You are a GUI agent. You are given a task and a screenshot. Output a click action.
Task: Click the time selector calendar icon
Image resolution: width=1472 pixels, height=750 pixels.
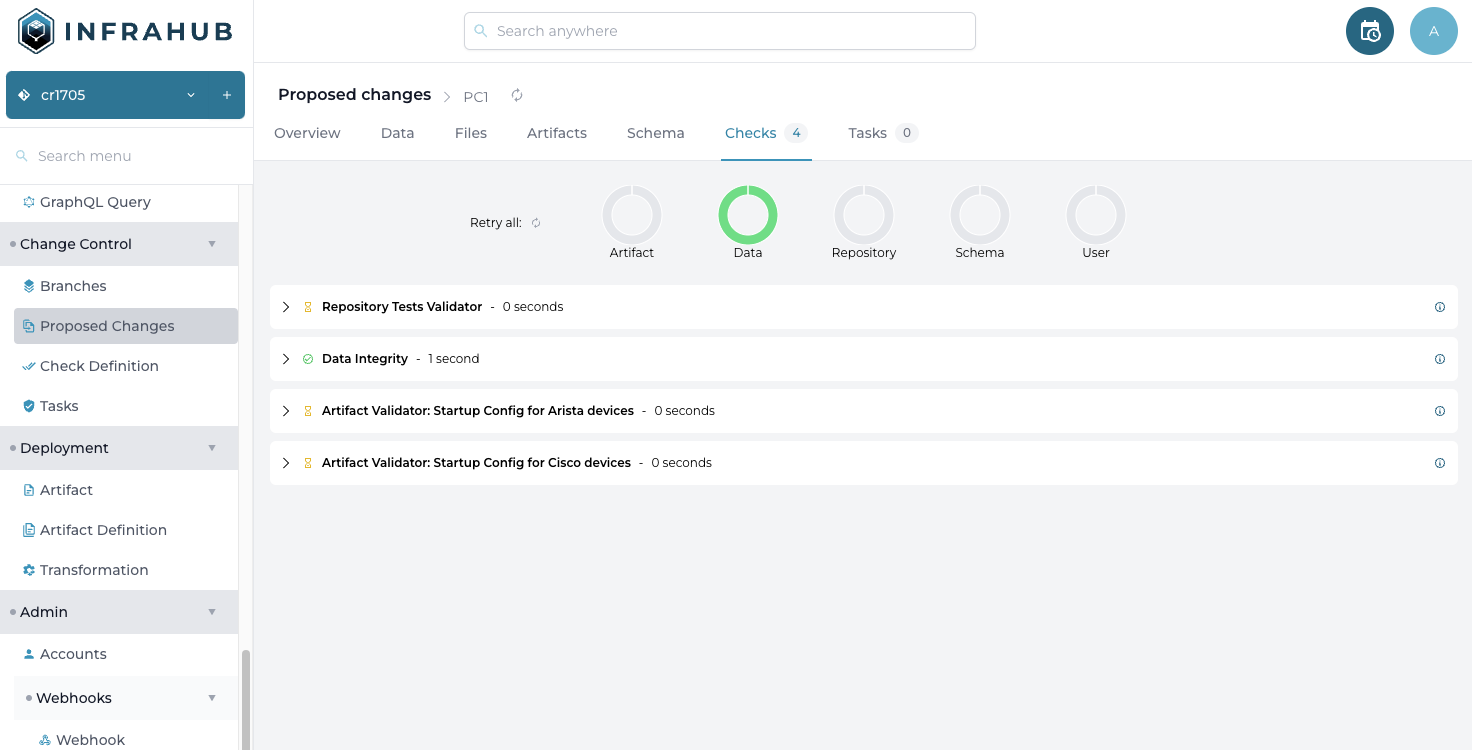[x=1369, y=31]
